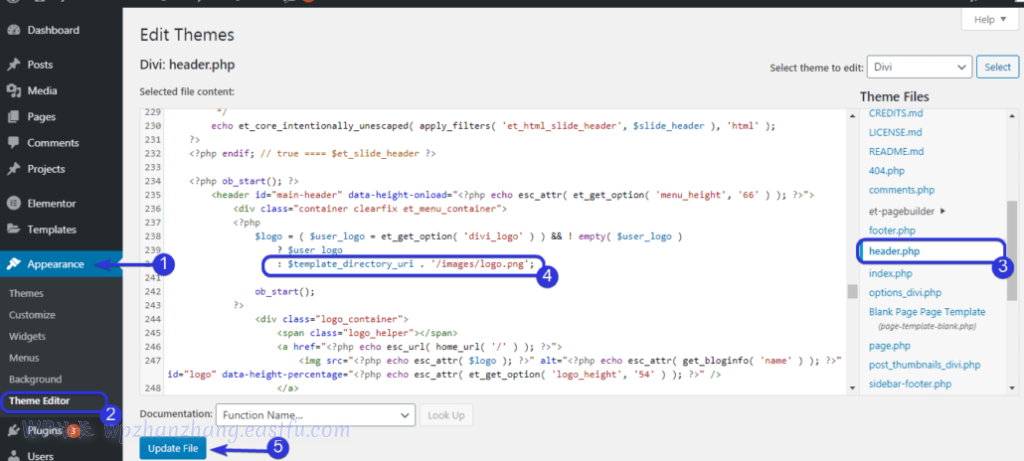1024x461 pixels.
Task: Open the Customize submenu item
Action: coord(32,314)
